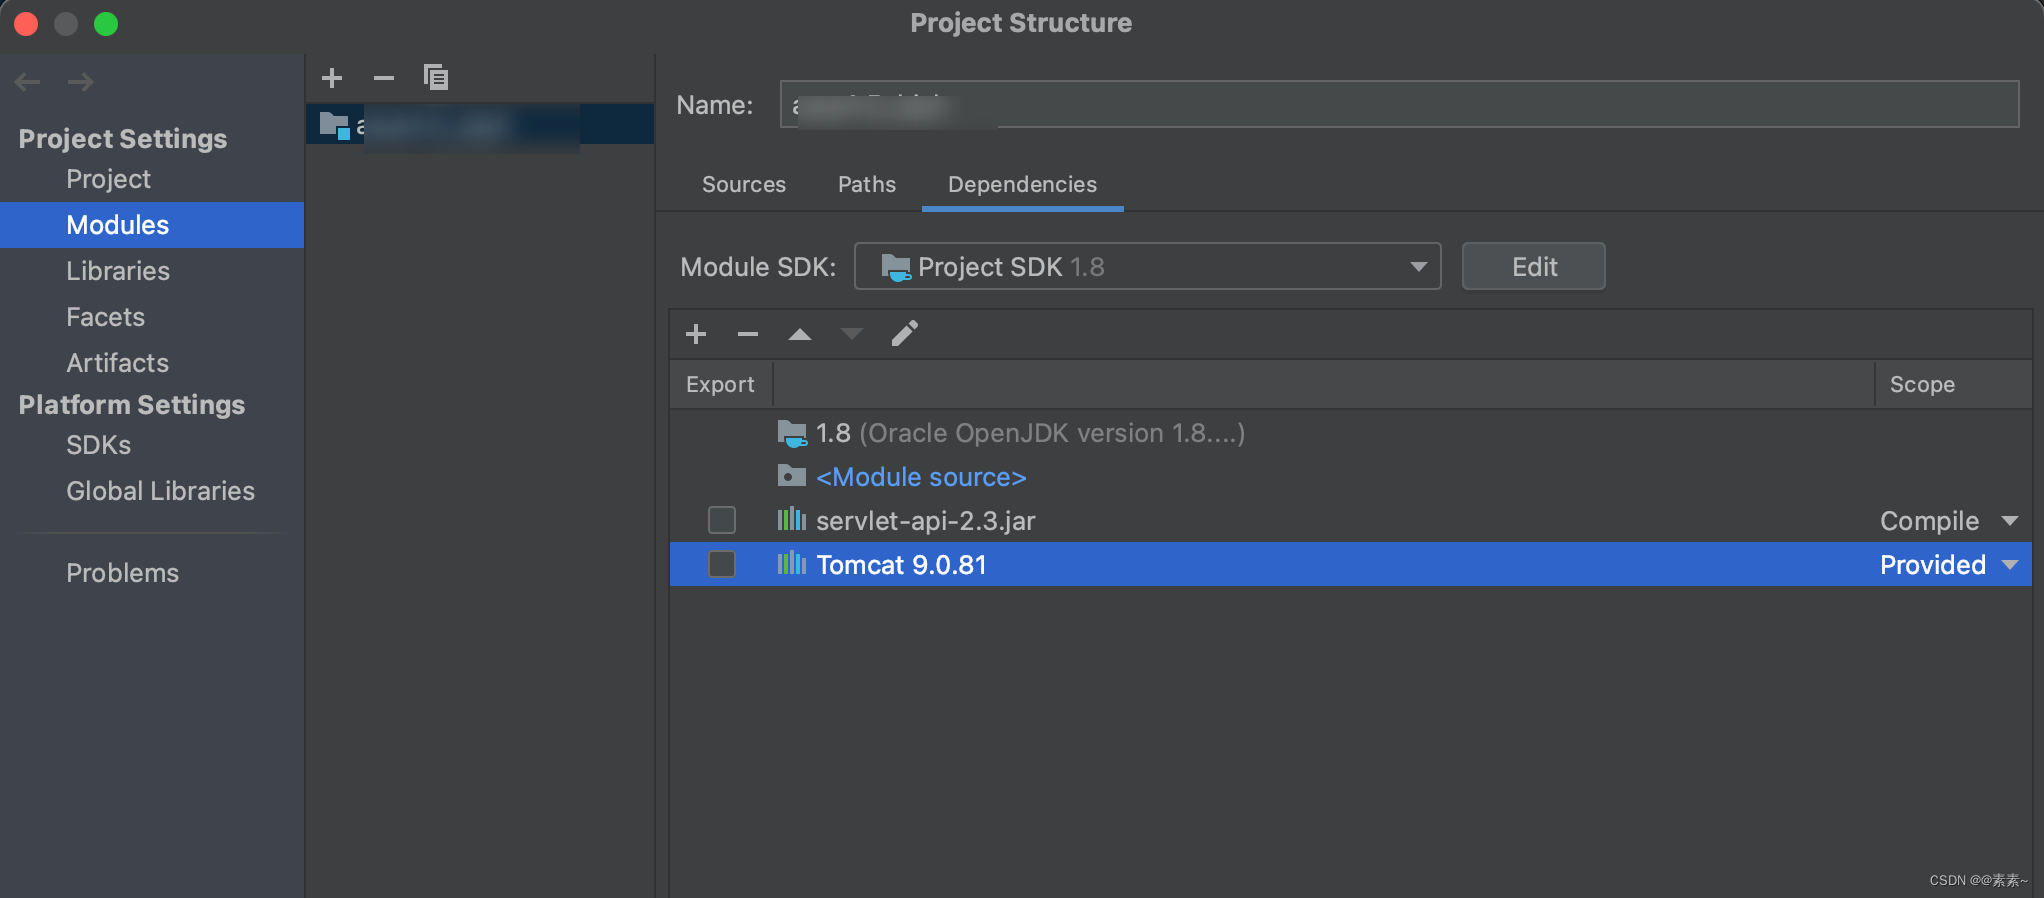This screenshot has height=898, width=2044.
Task: Open Facets in sidebar
Action: (x=105, y=317)
